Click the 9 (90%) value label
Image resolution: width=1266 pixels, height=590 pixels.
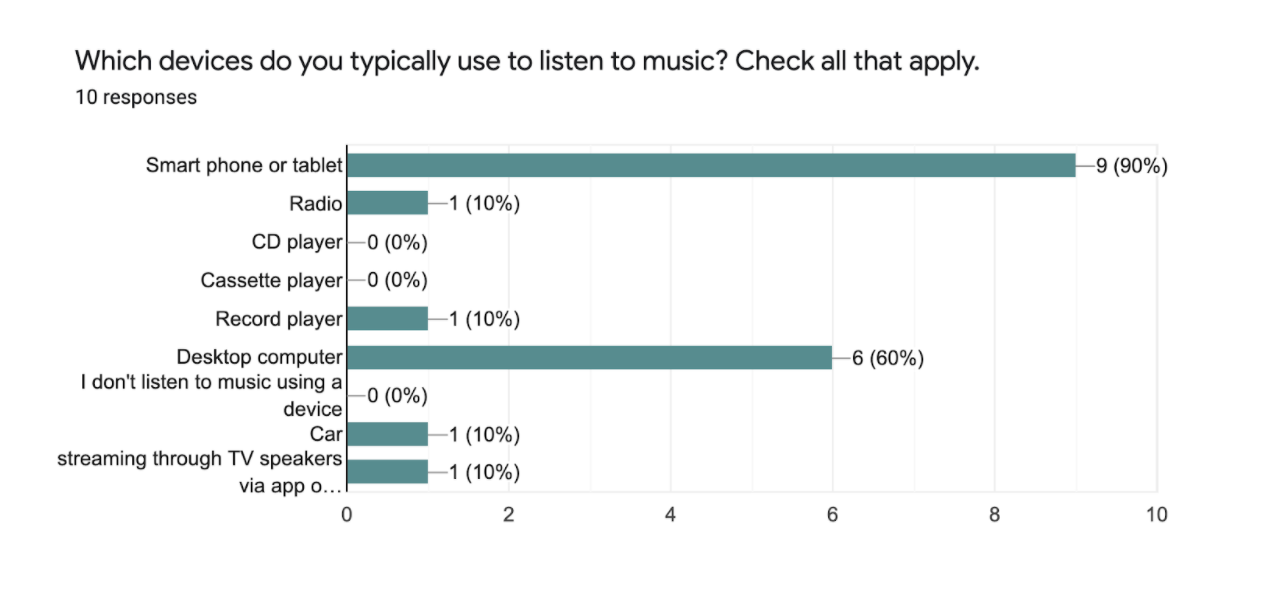1132,166
